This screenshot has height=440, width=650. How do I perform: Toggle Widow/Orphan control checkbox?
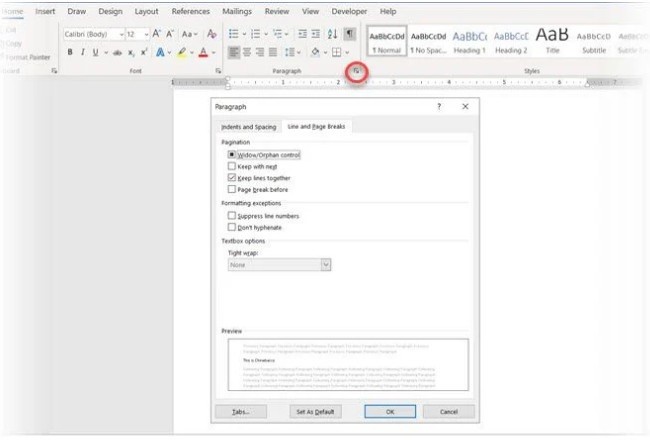click(x=232, y=155)
